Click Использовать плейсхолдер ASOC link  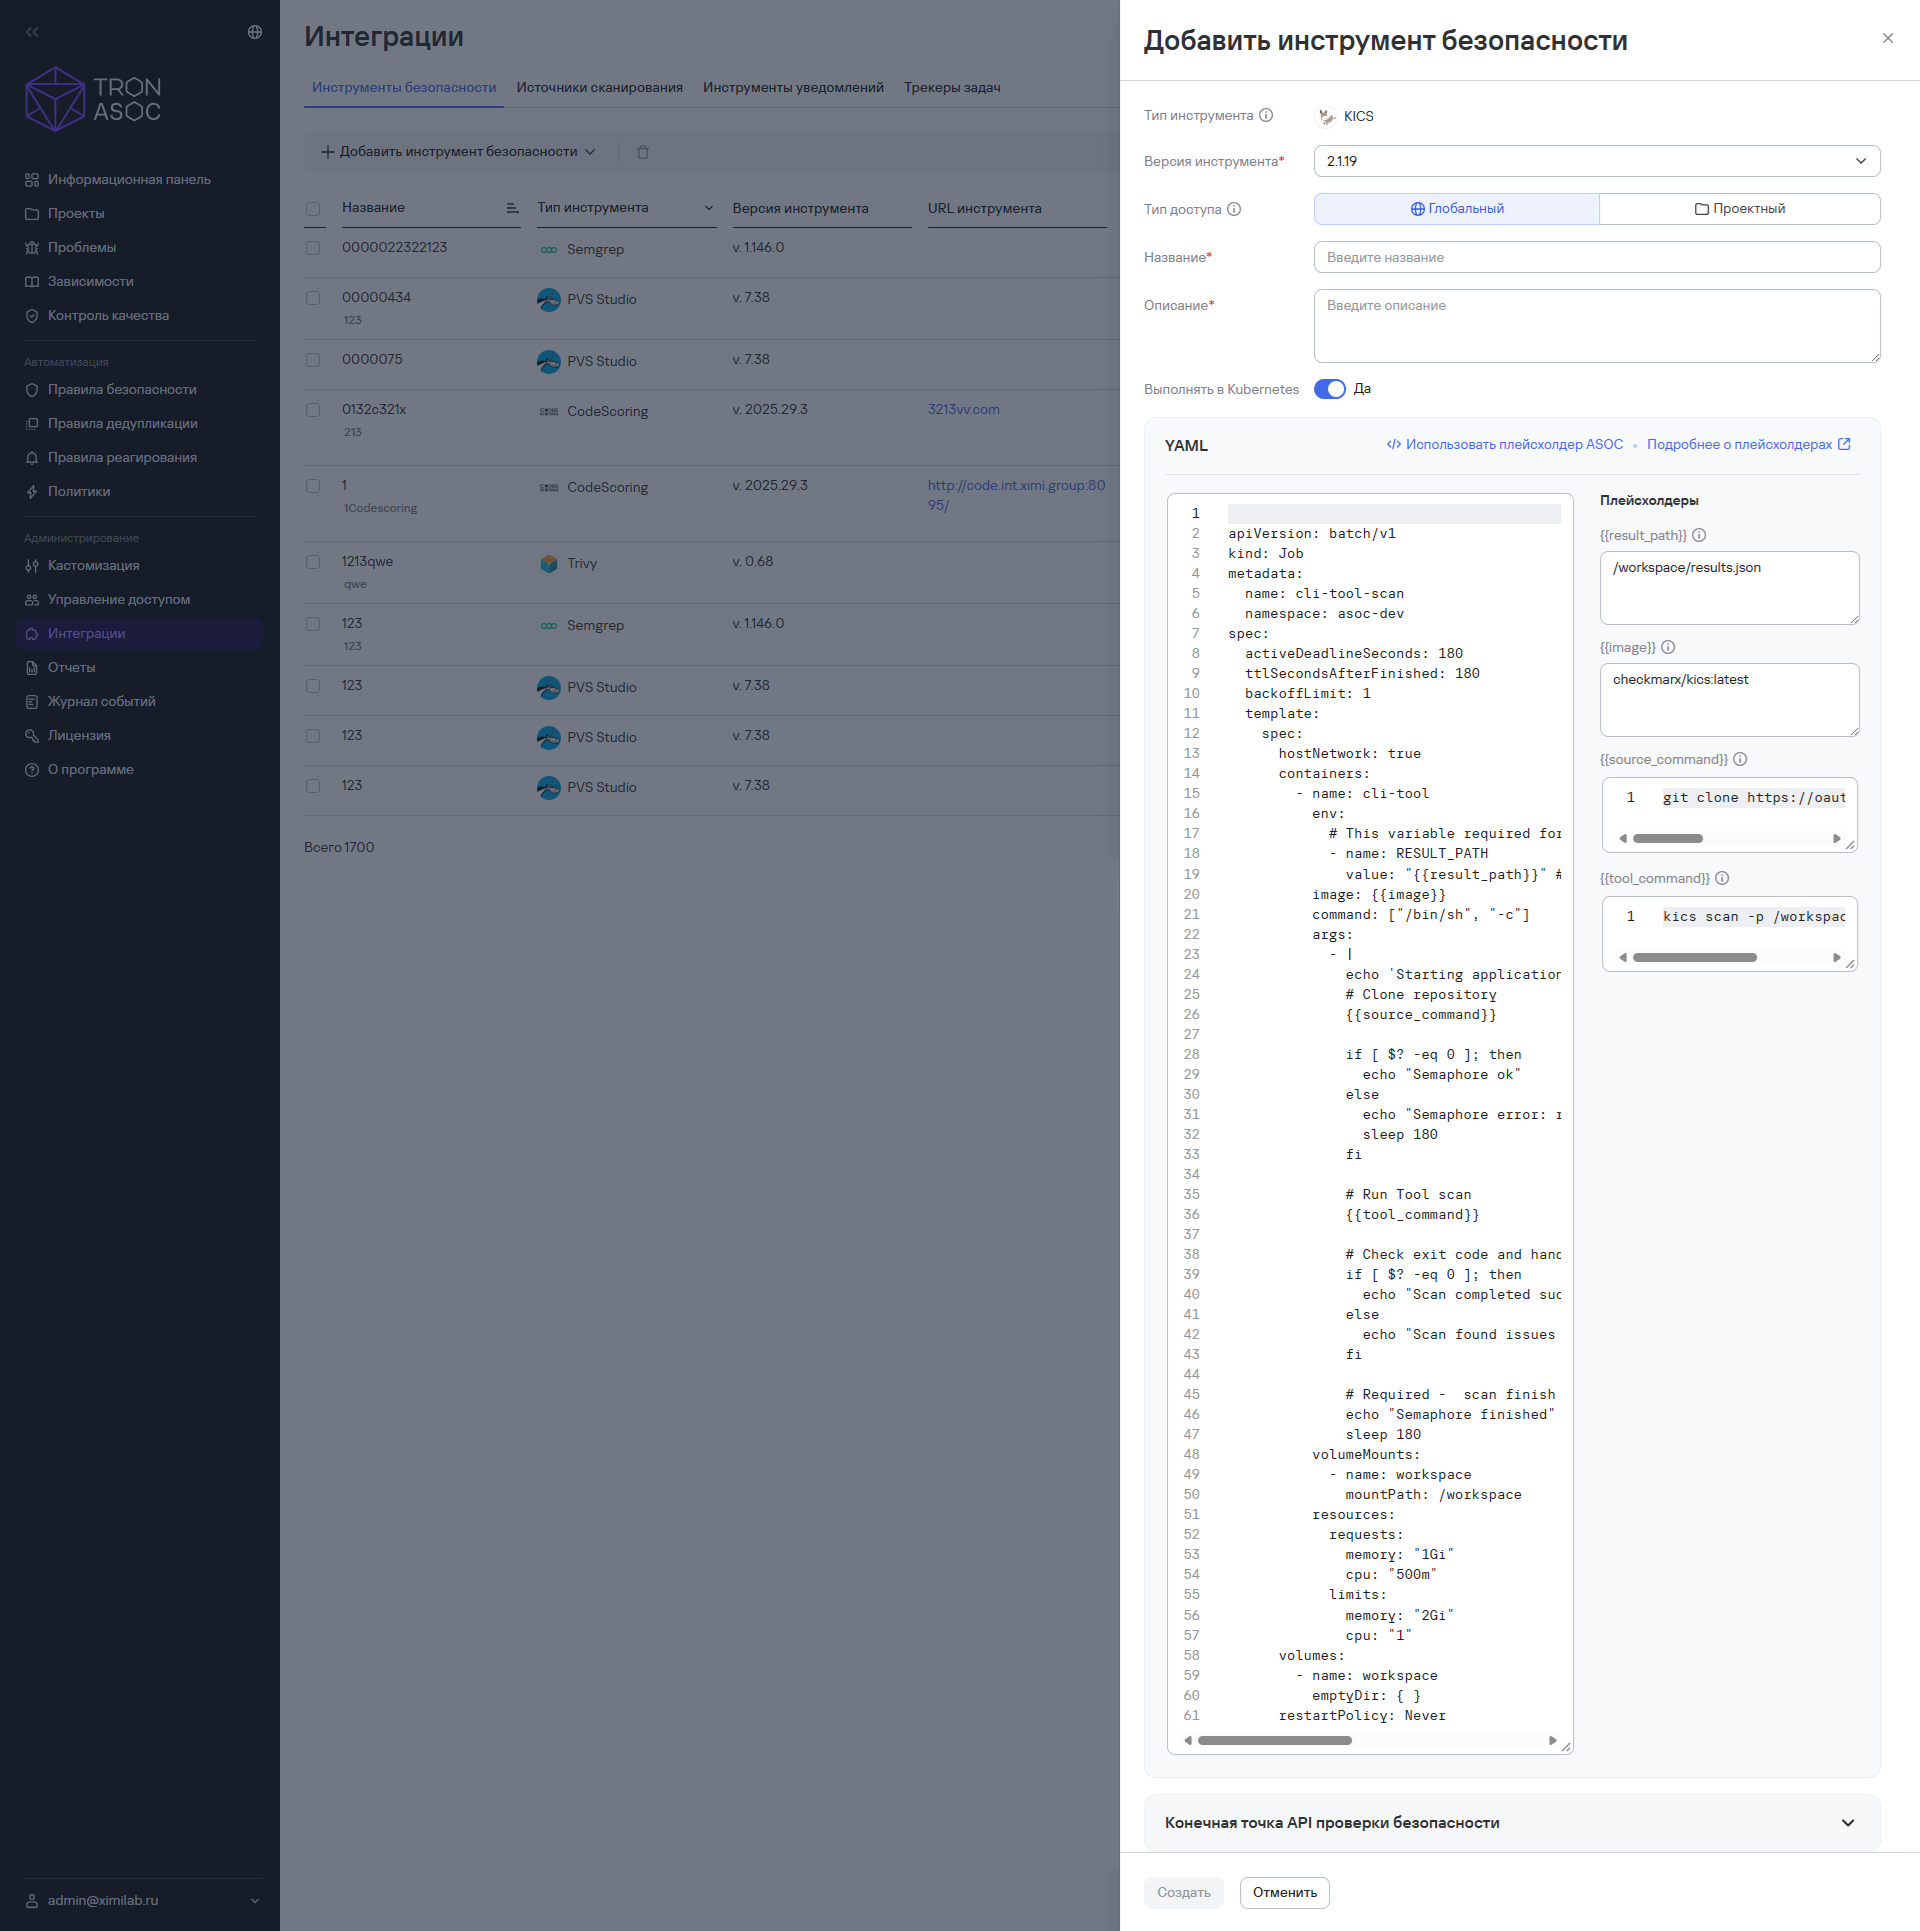(x=1504, y=445)
